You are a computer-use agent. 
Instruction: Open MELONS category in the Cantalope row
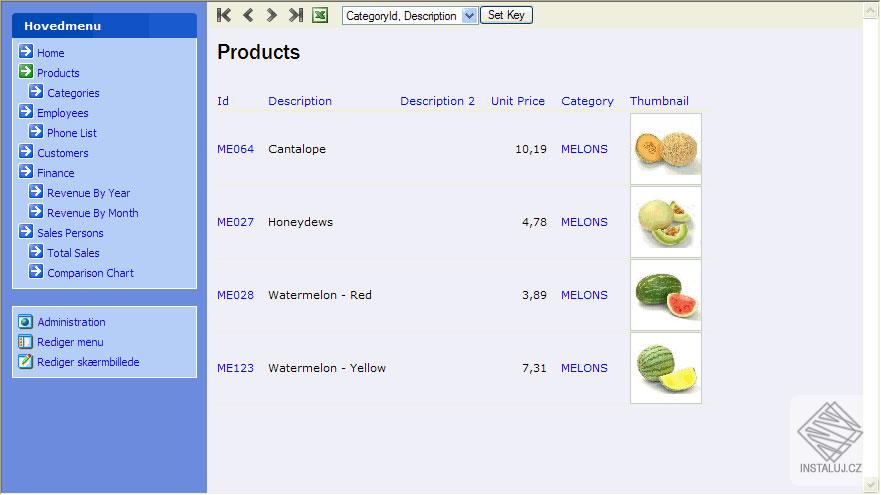(584, 149)
